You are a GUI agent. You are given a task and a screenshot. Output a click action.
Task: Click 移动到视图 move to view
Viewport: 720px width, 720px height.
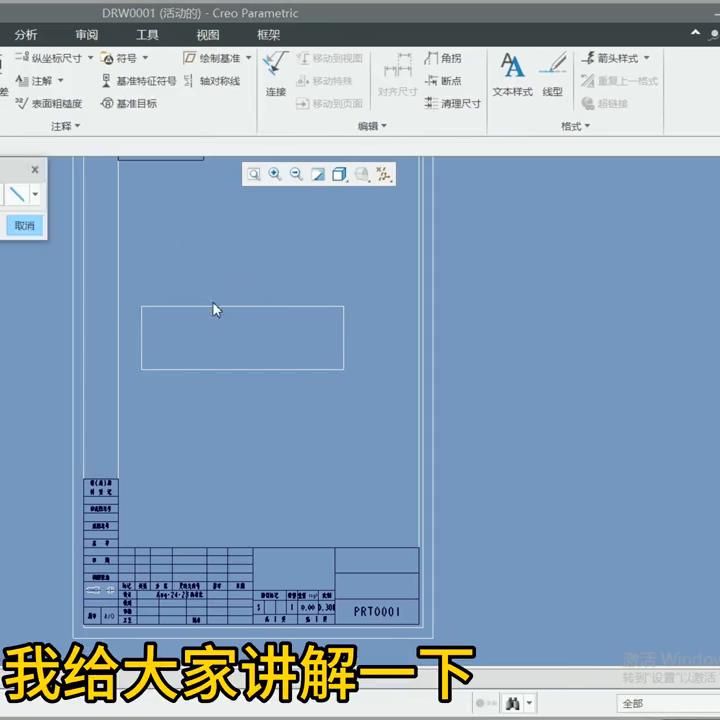[329, 58]
